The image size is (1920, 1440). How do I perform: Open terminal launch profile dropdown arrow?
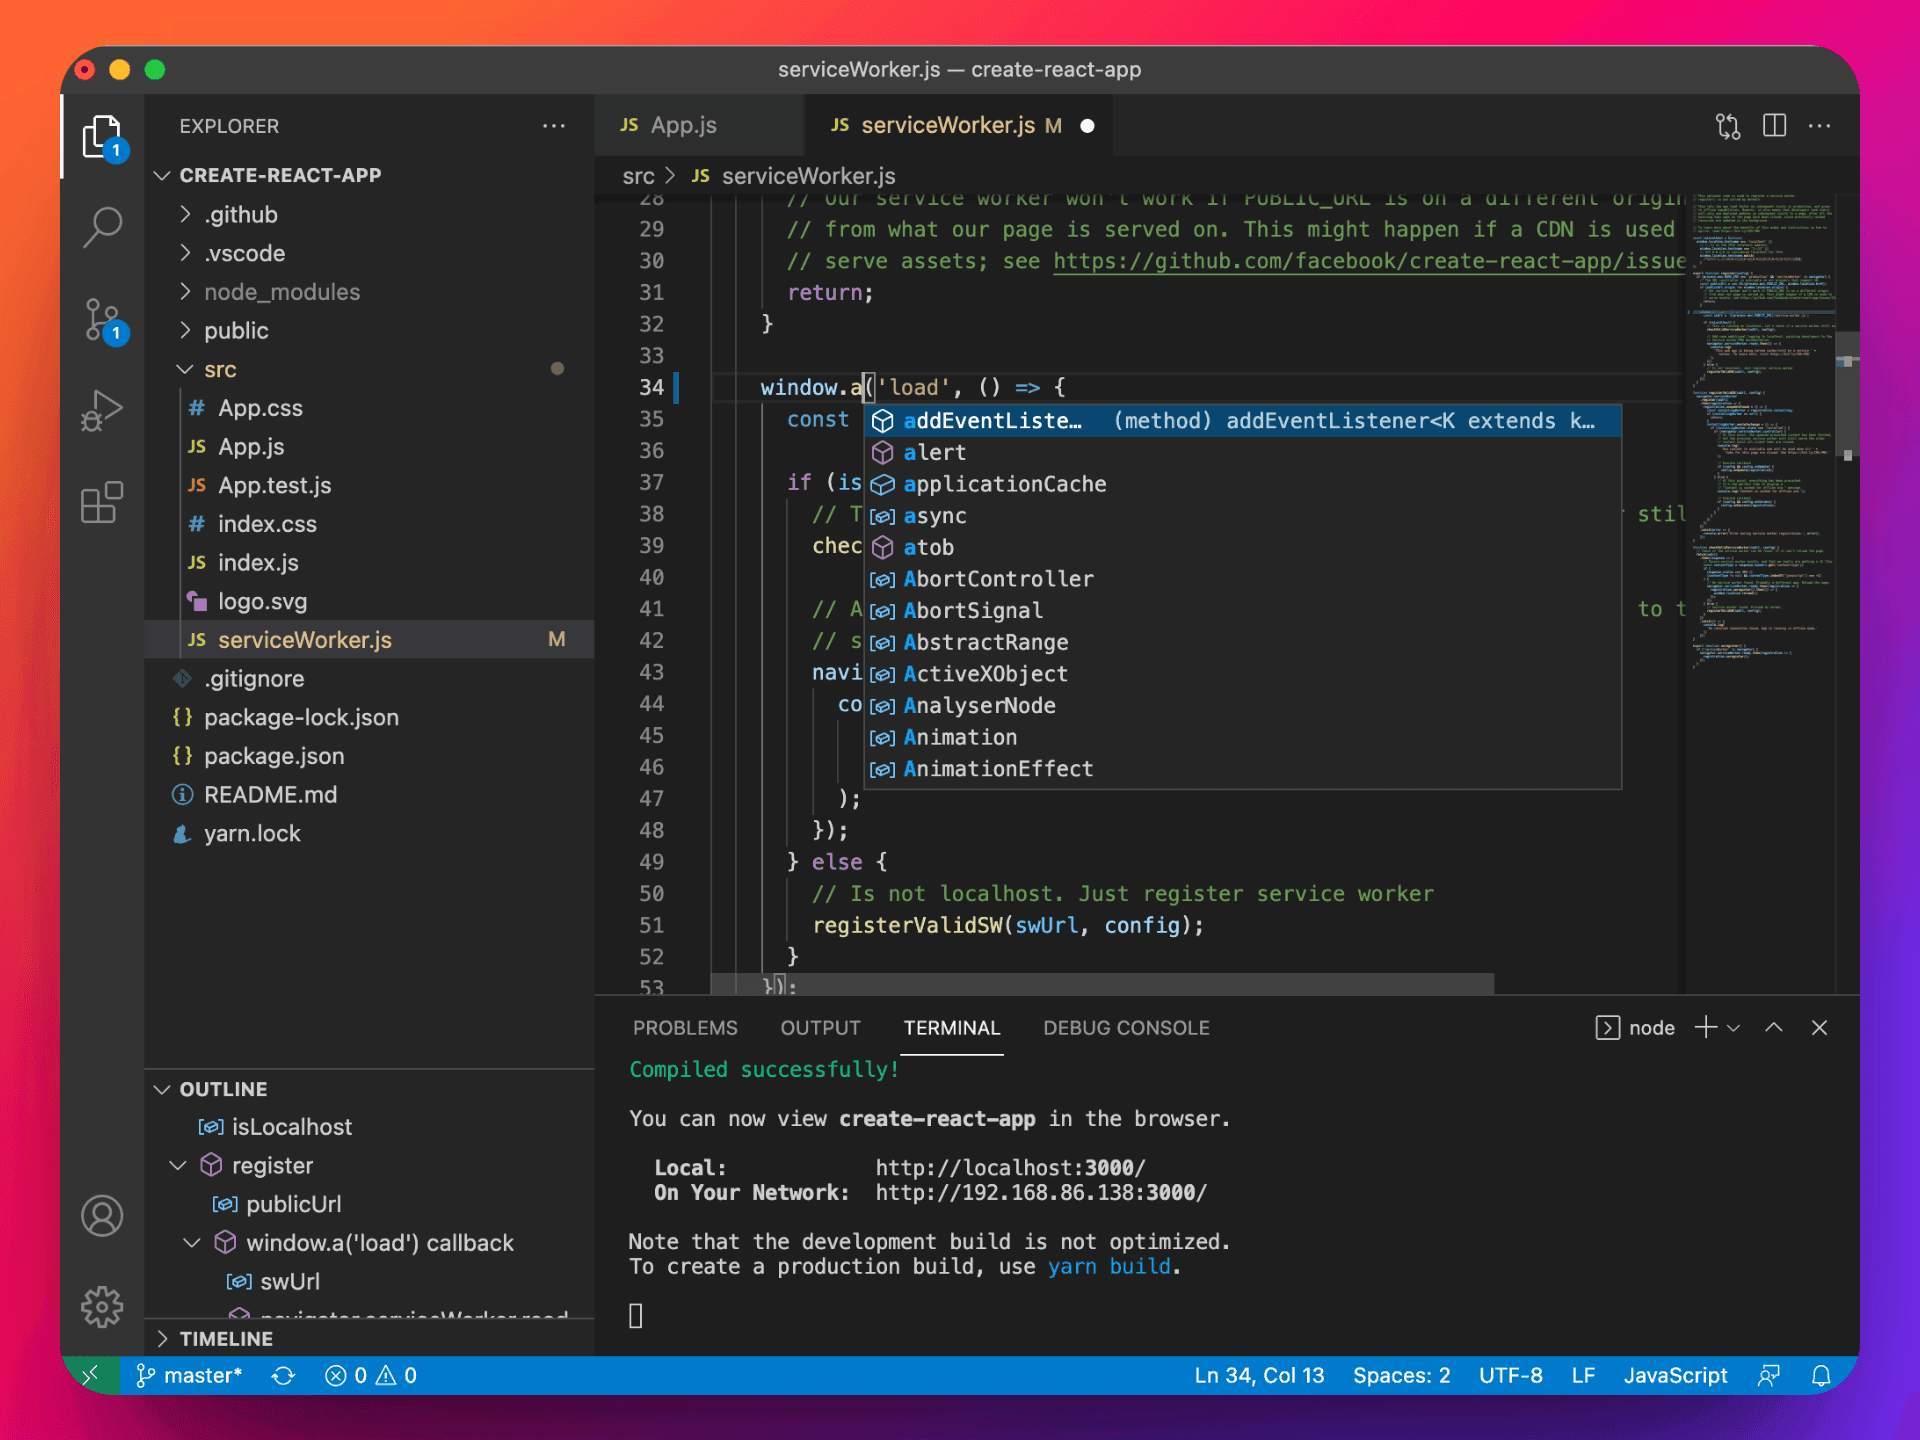1735,1028
